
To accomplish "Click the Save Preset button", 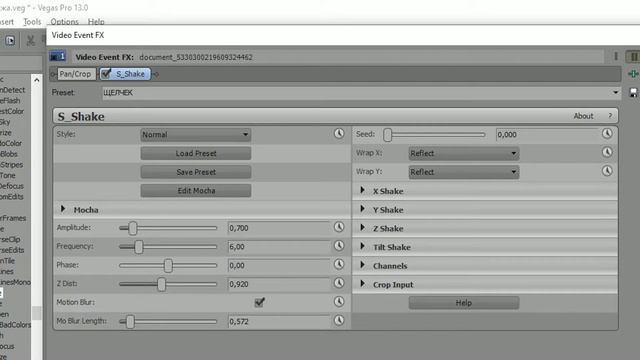I will coord(196,172).
